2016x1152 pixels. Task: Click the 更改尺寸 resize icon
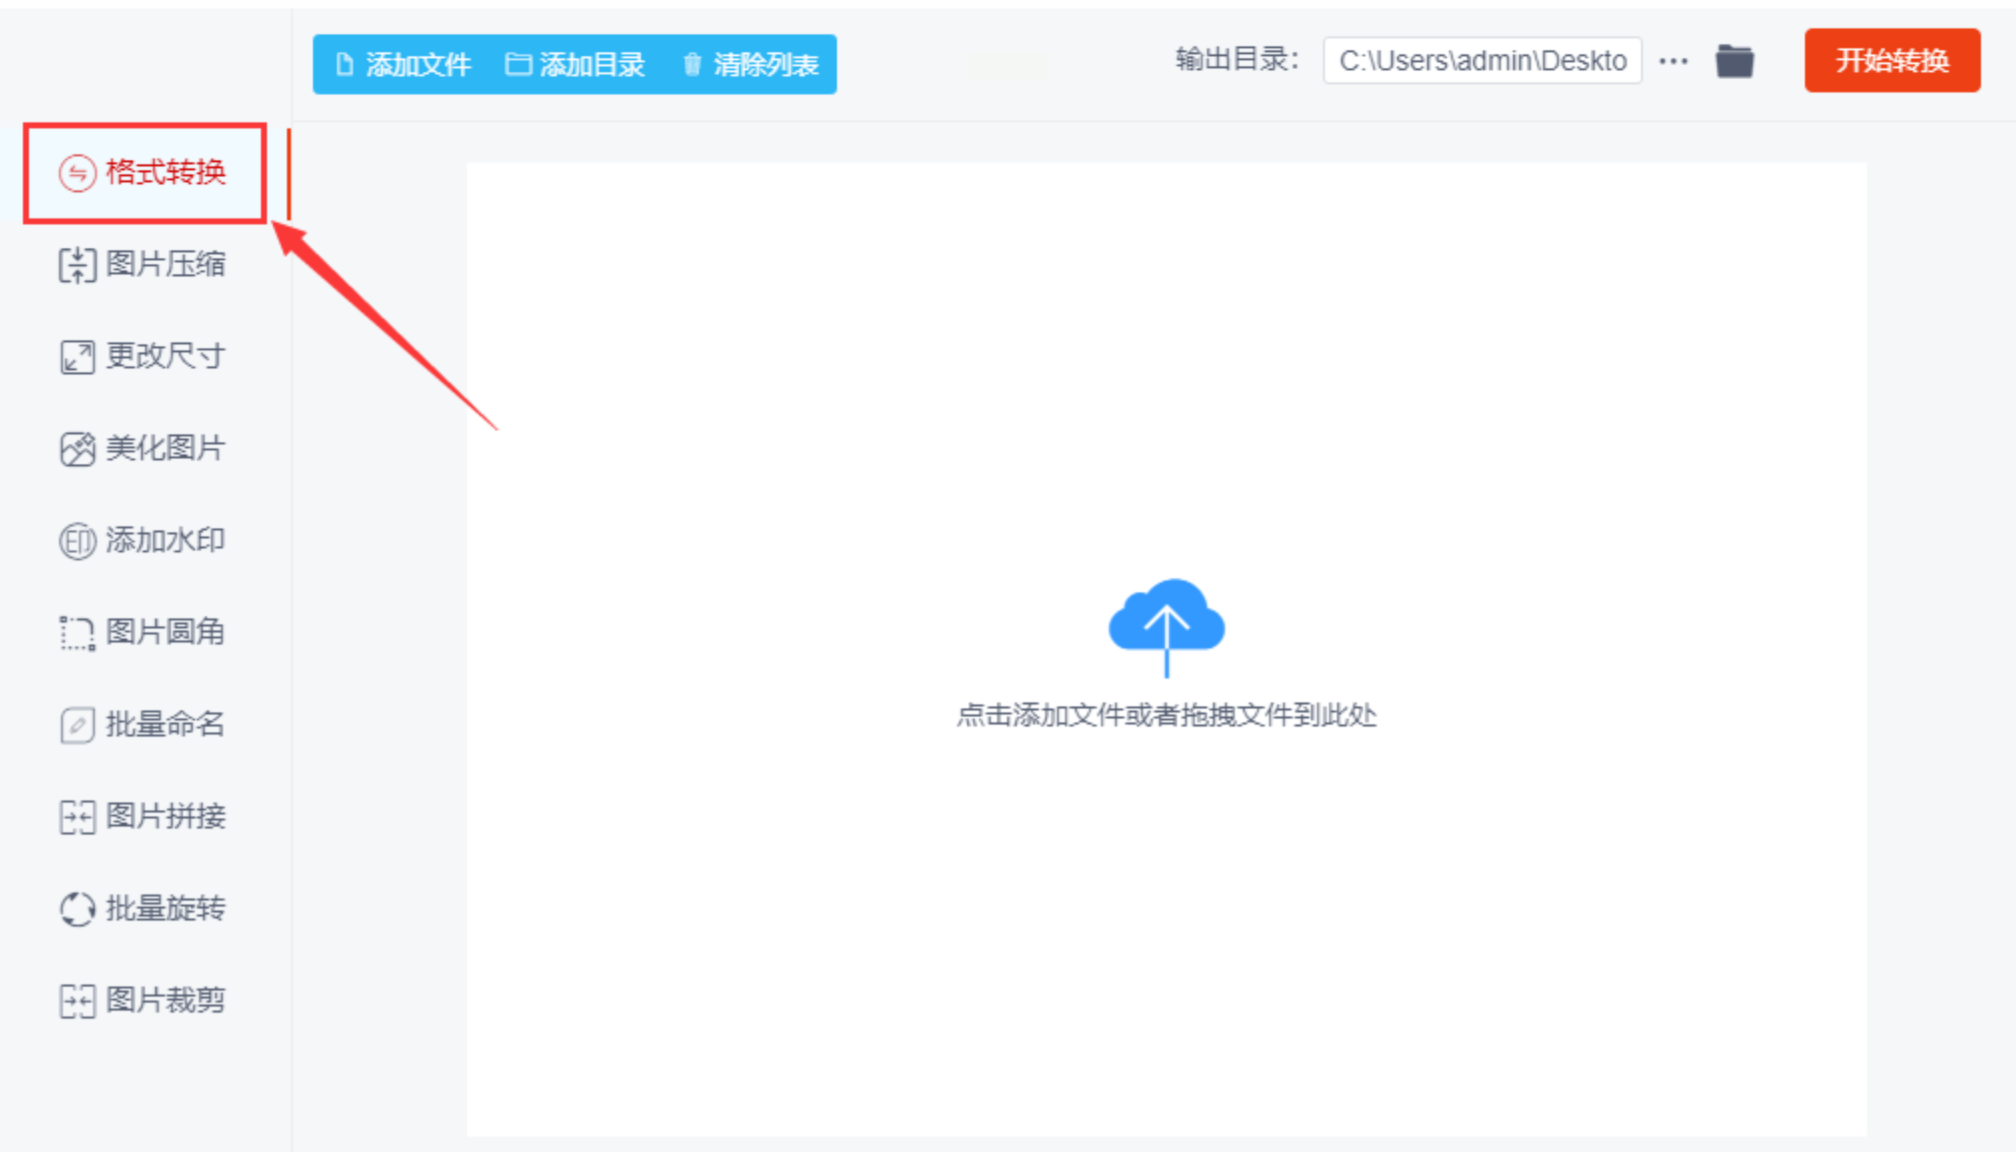point(77,357)
